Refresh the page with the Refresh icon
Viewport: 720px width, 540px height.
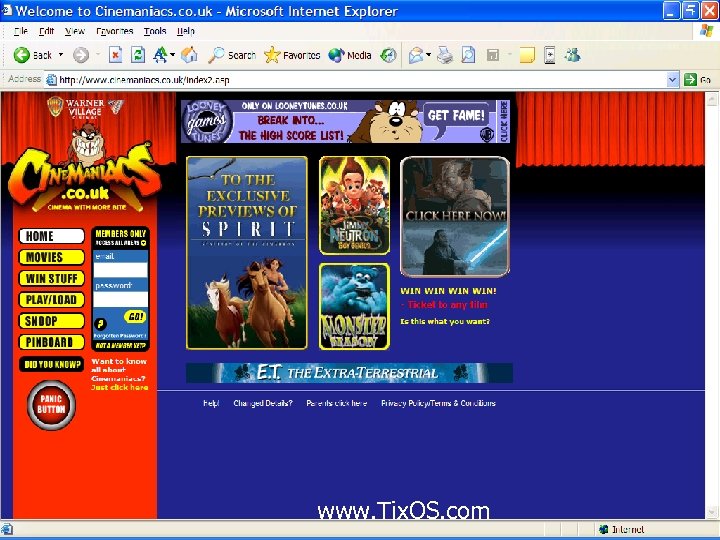[138, 55]
